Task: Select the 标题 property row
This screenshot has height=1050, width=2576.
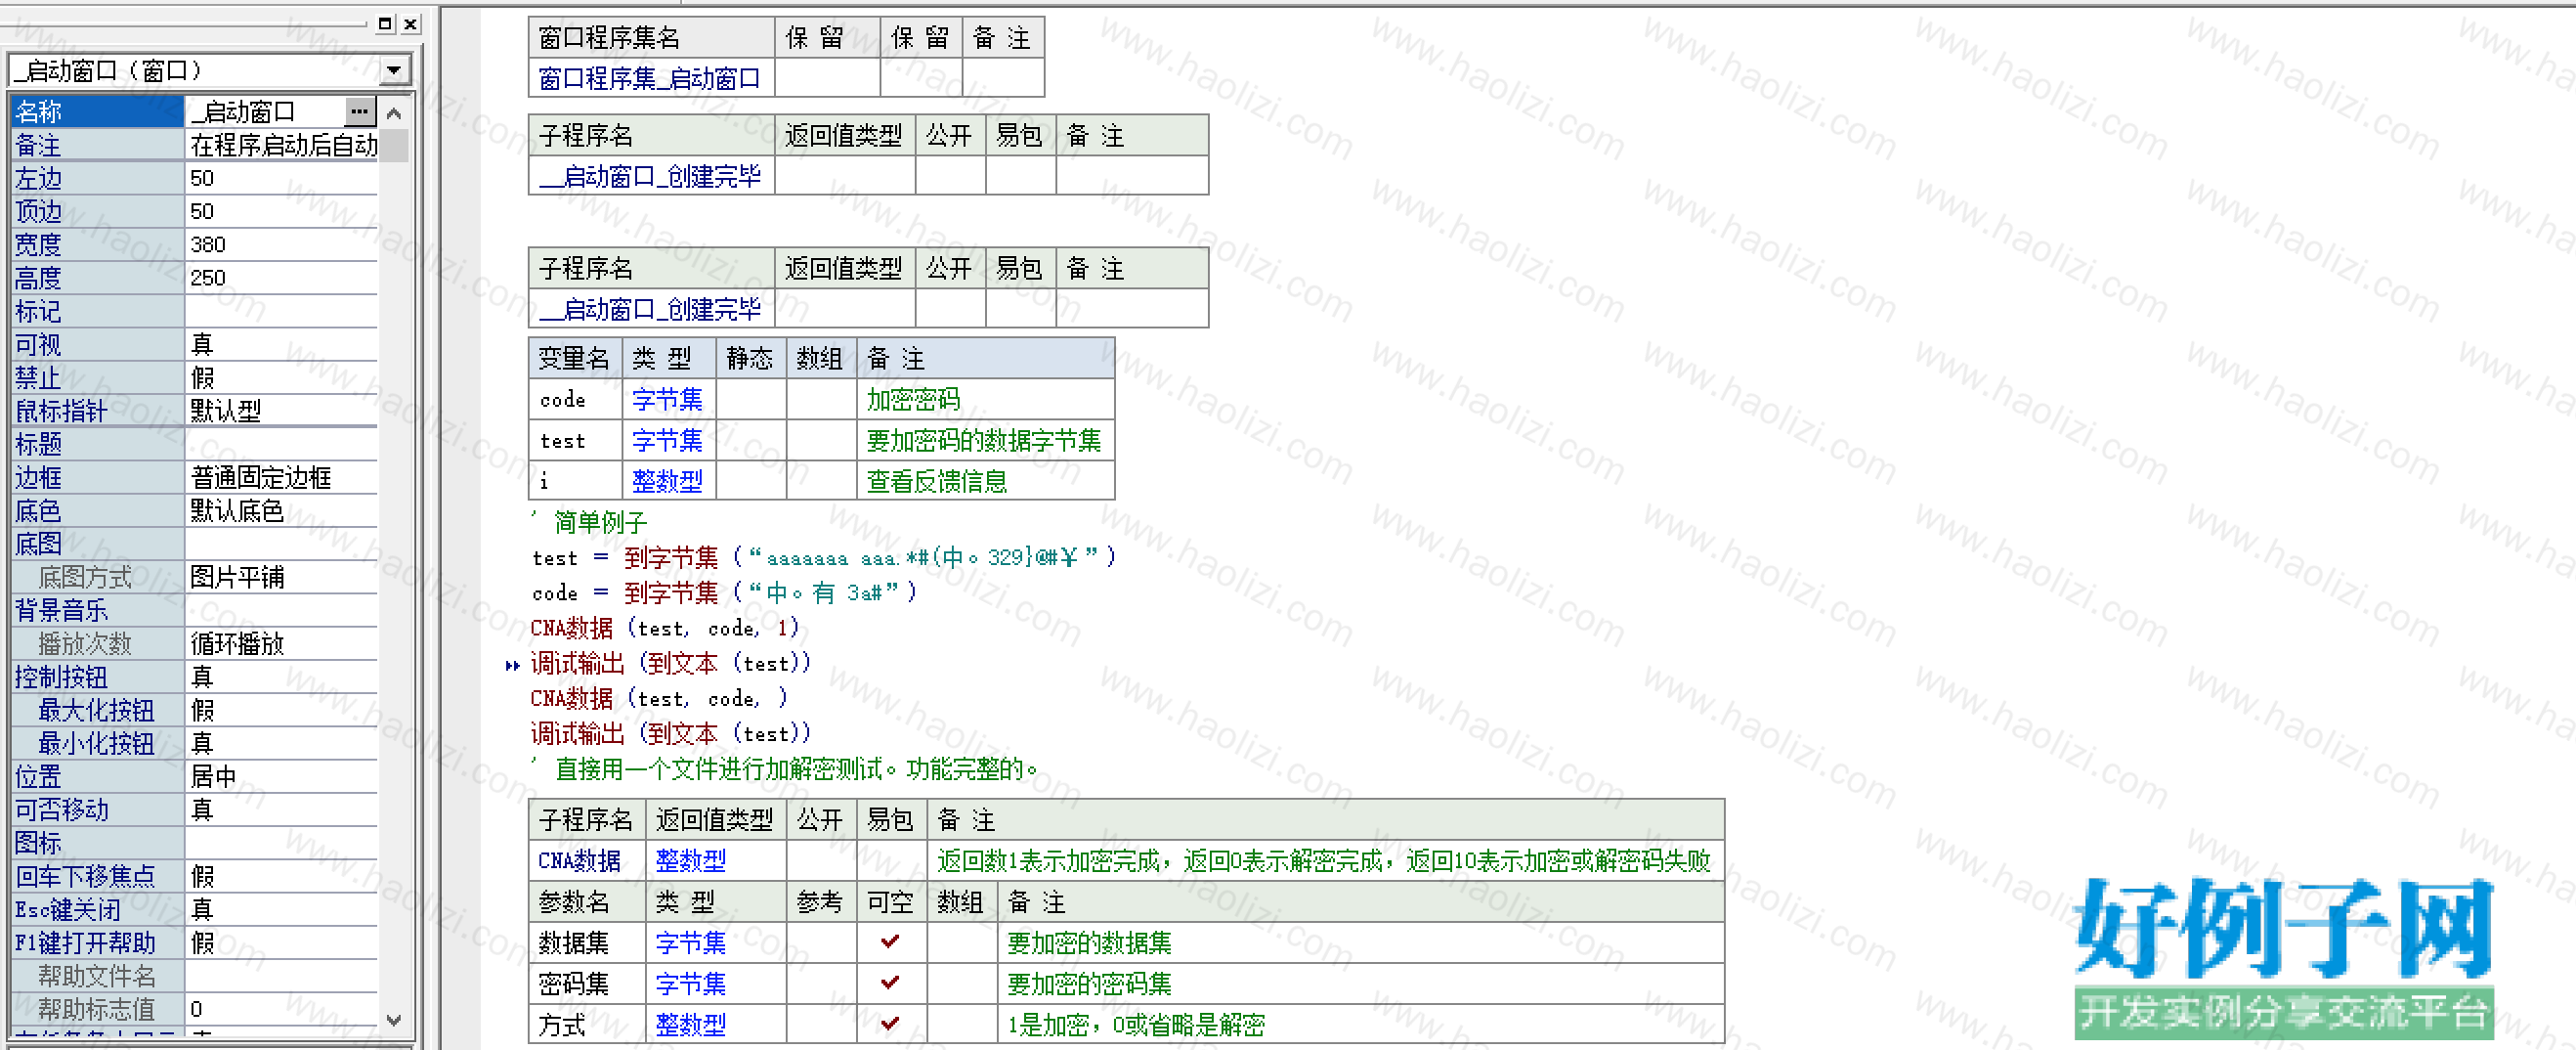Action: point(195,444)
